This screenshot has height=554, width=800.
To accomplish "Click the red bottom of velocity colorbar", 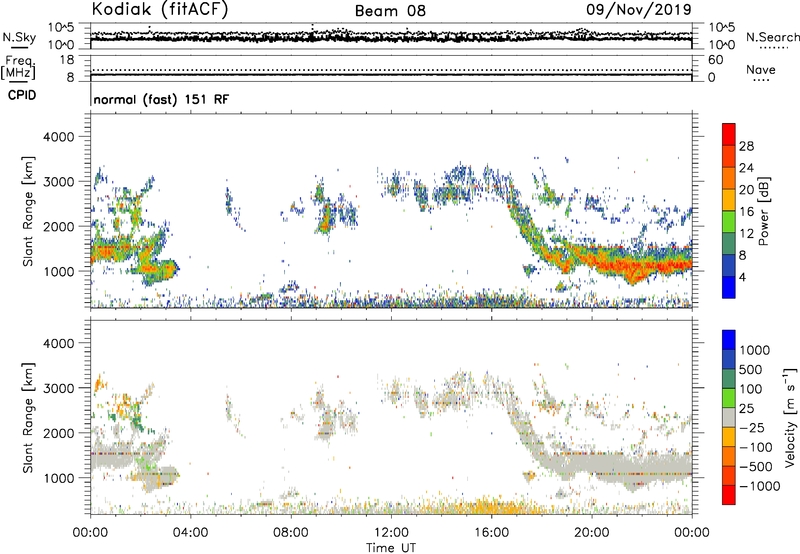I will pyautogui.click(x=729, y=495).
